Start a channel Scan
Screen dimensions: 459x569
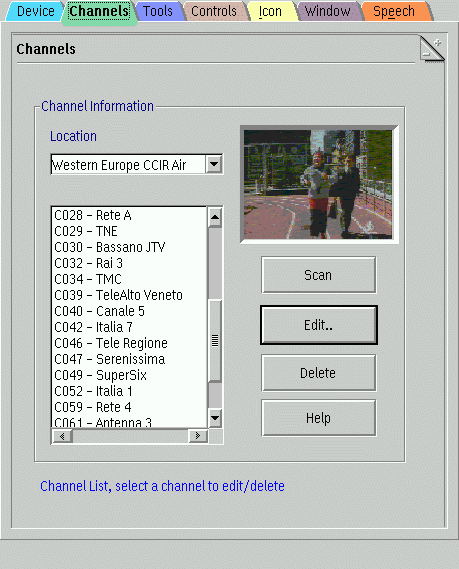coord(318,275)
